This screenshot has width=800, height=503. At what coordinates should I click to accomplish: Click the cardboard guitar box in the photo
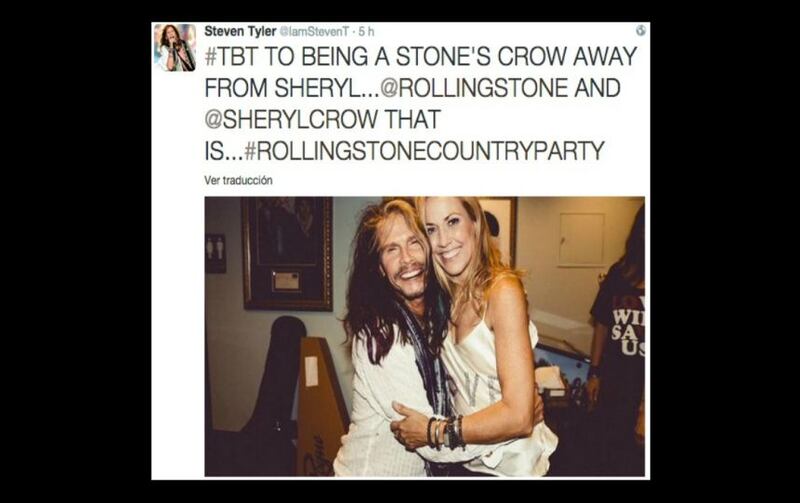tap(320, 406)
